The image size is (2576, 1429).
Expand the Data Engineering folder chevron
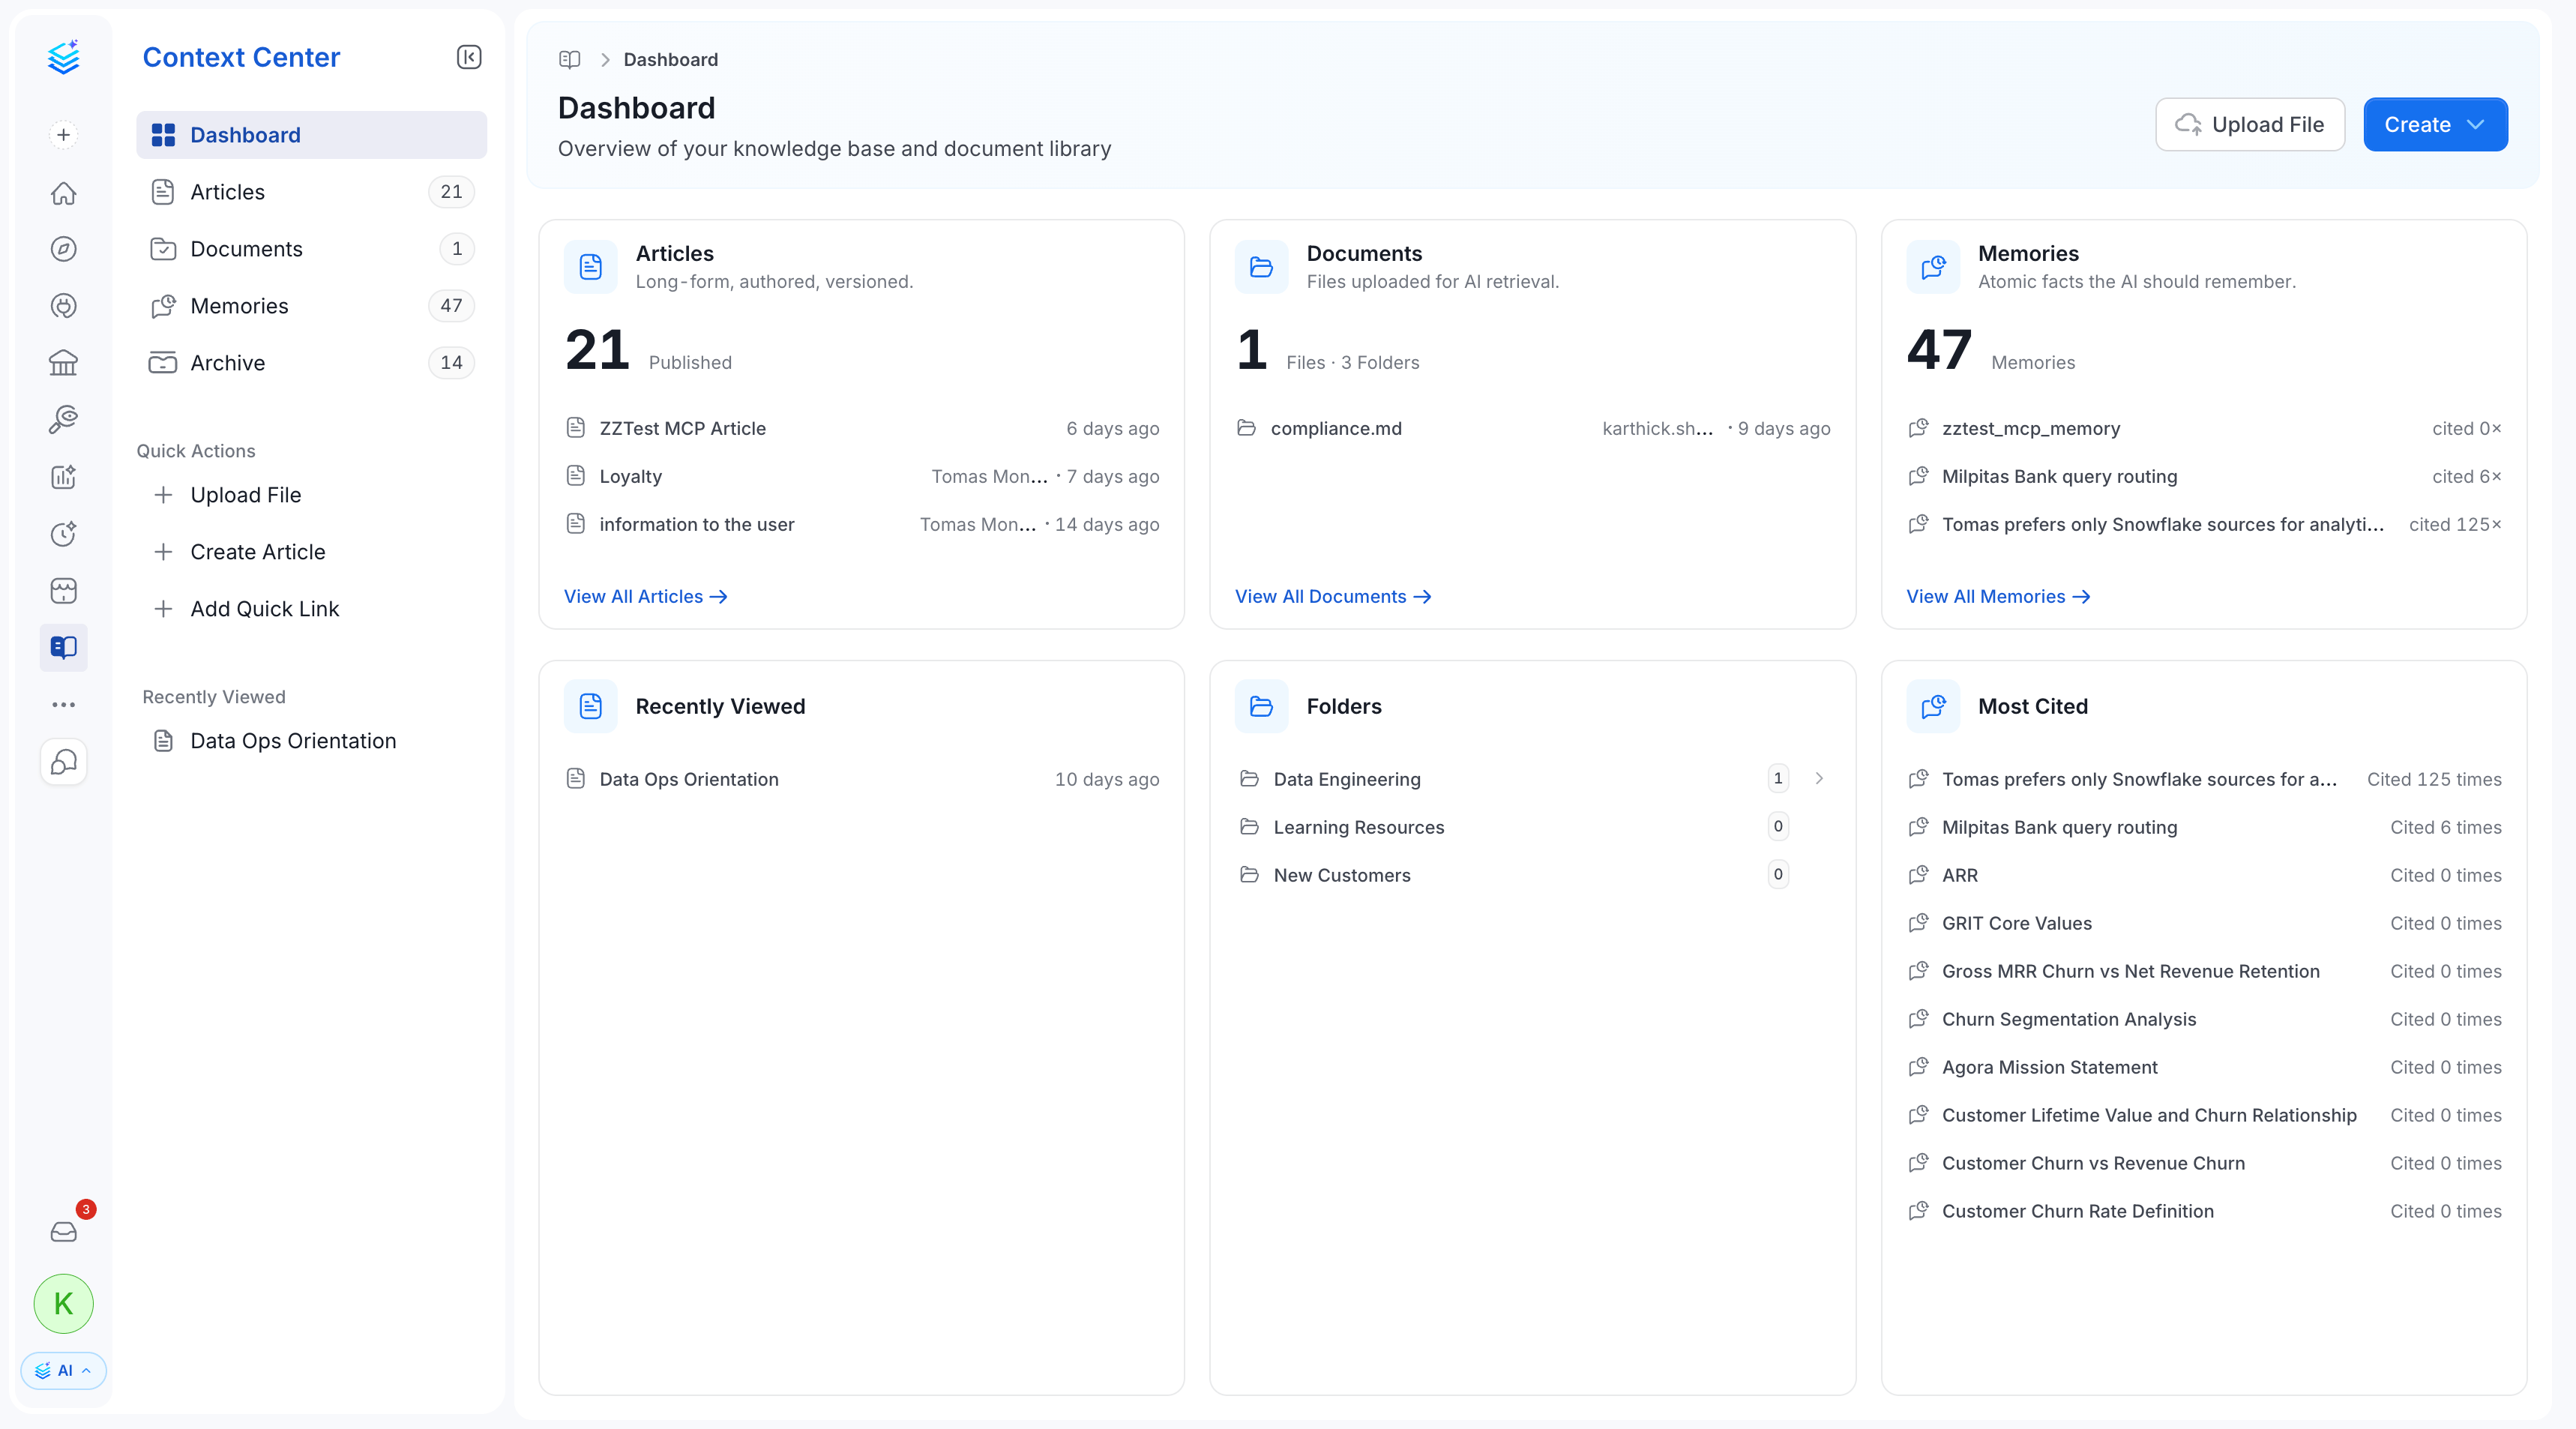pyautogui.click(x=1819, y=778)
